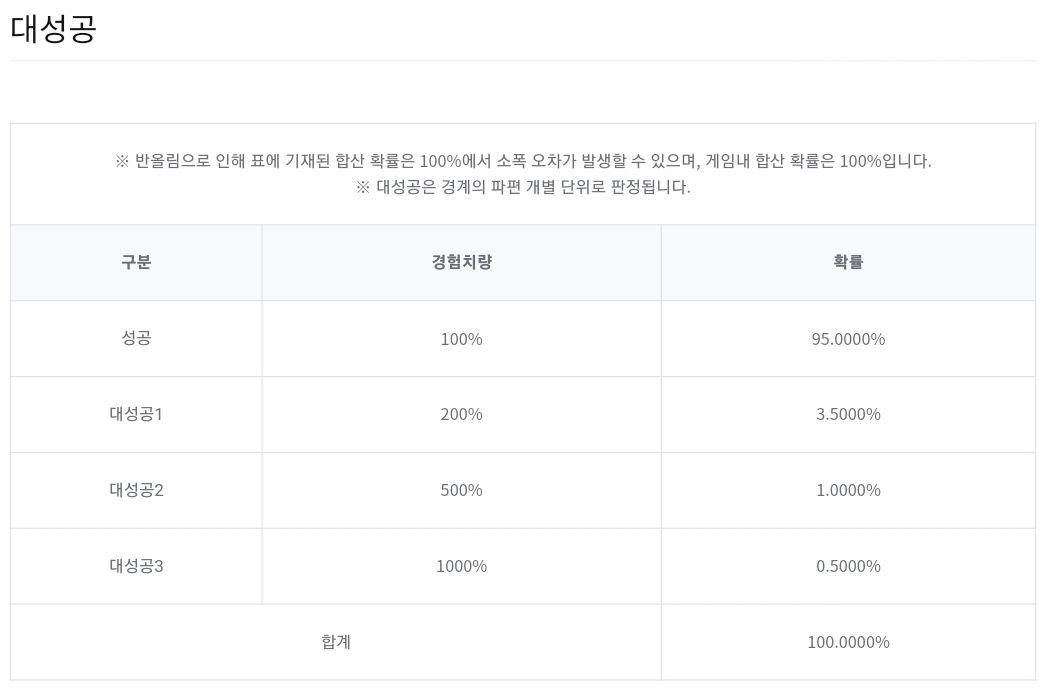The image size is (1048, 700).
Task: Click the 0.5000% probability cell
Action: (x=848, y=566)
